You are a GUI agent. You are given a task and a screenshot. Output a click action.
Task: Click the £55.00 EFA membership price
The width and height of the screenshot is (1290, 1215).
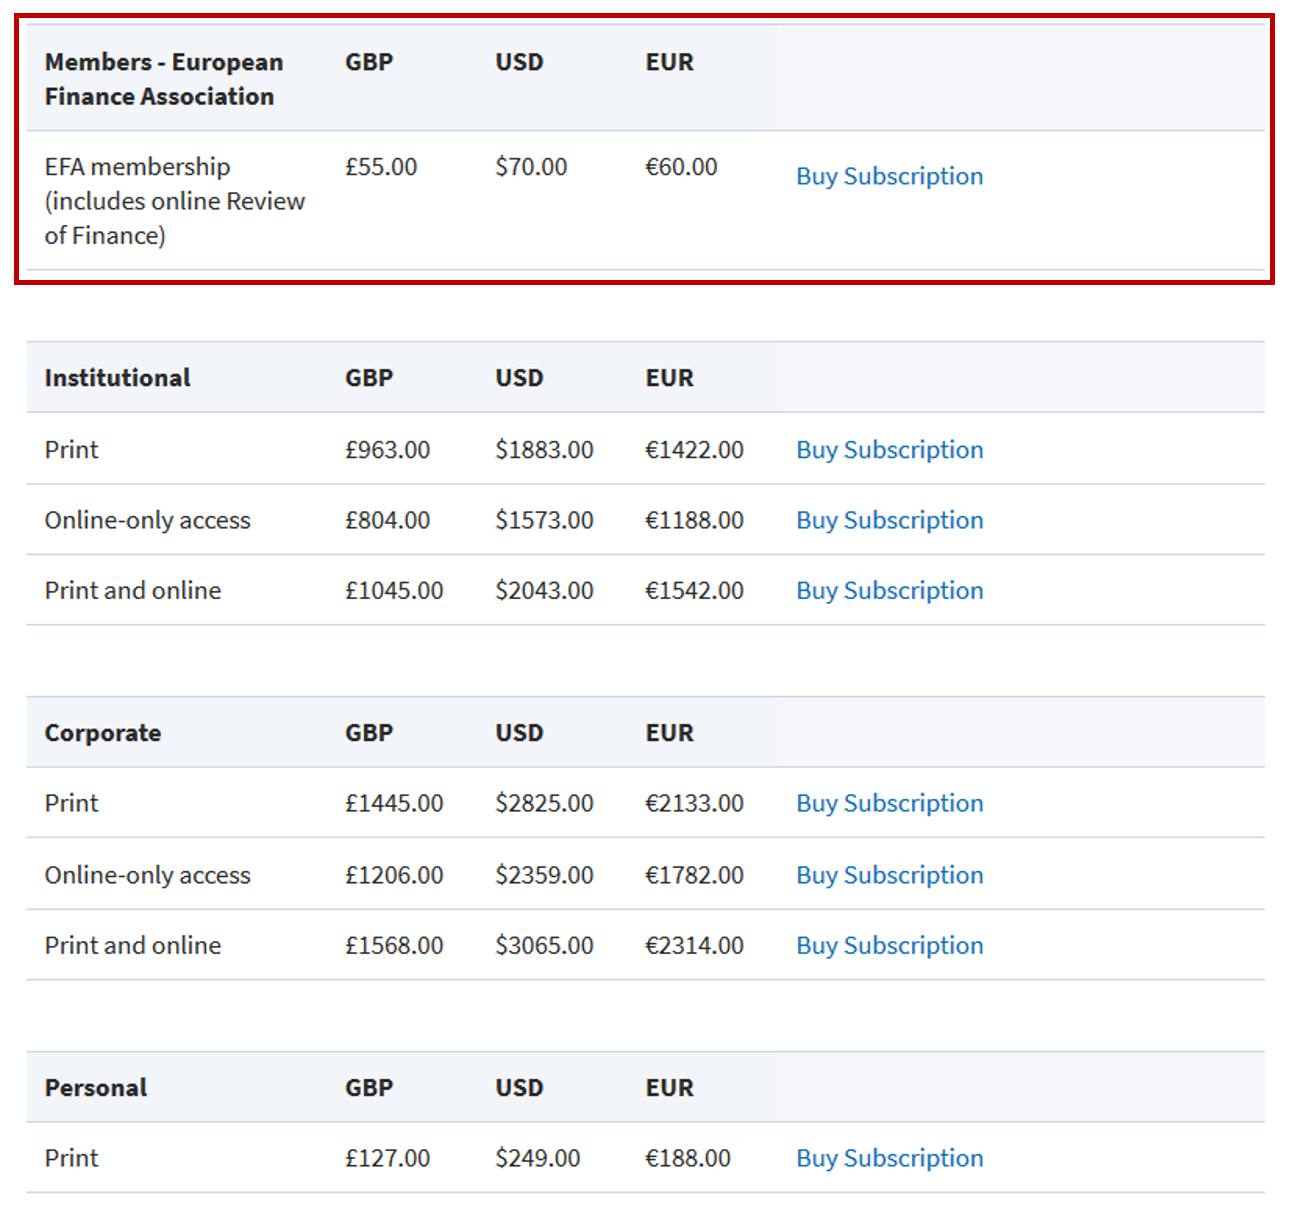[381, 167]
